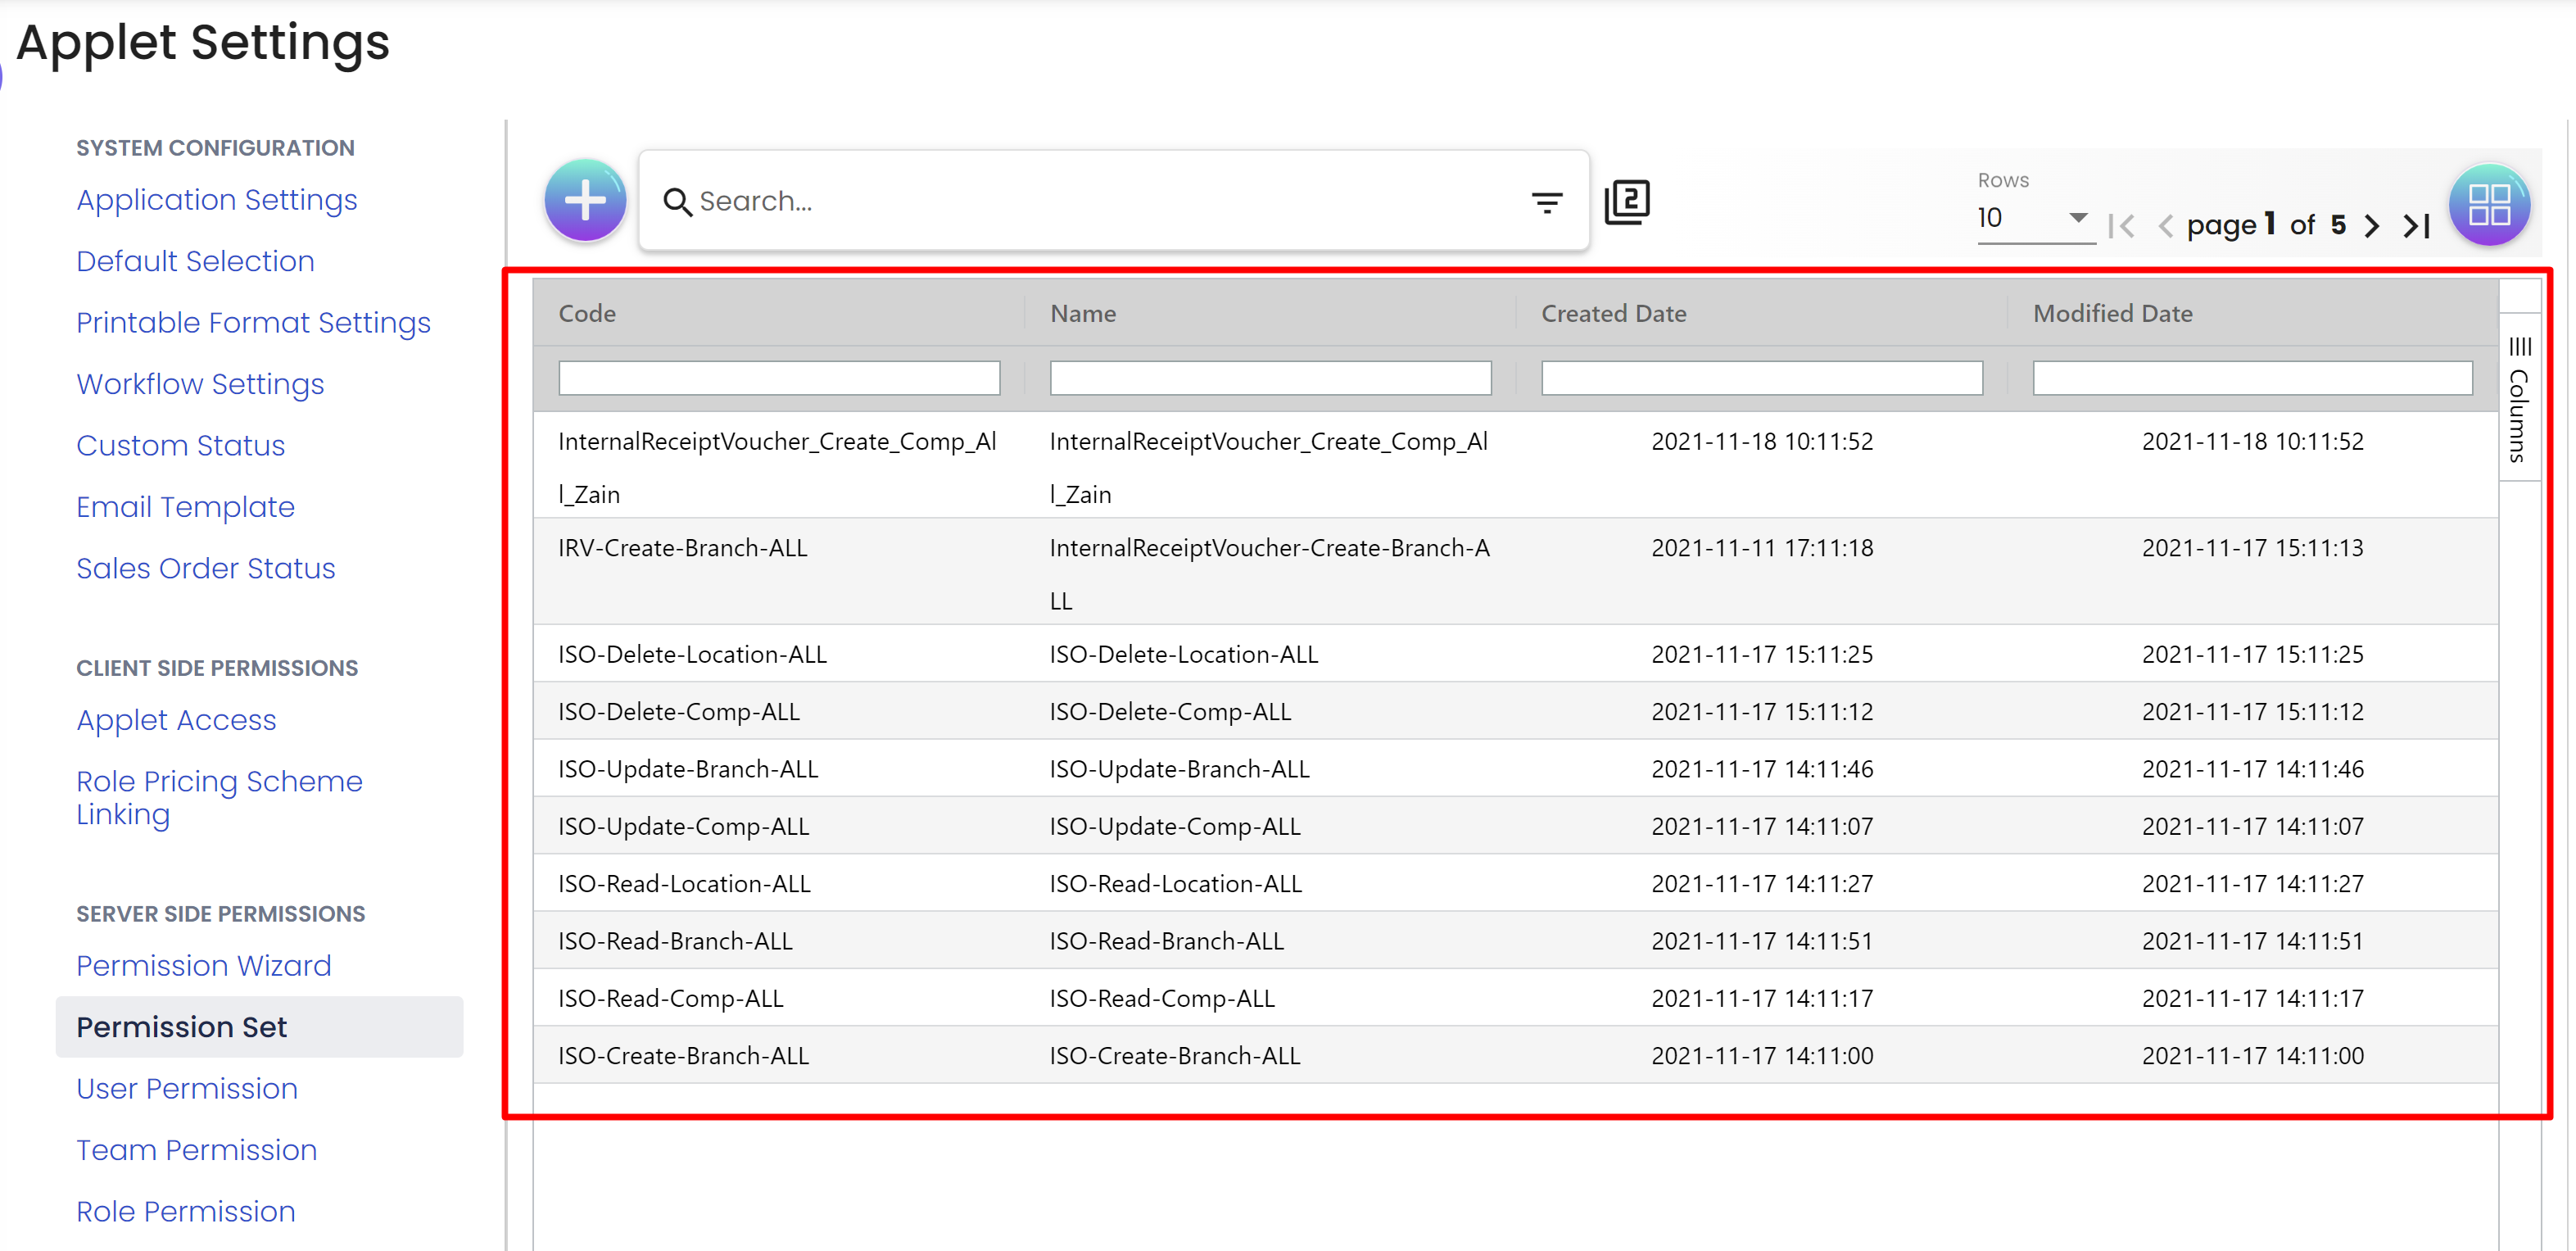Go to the next page arrow
This screenshot has width=2576, height=1251.
[x=2372, y=226]
